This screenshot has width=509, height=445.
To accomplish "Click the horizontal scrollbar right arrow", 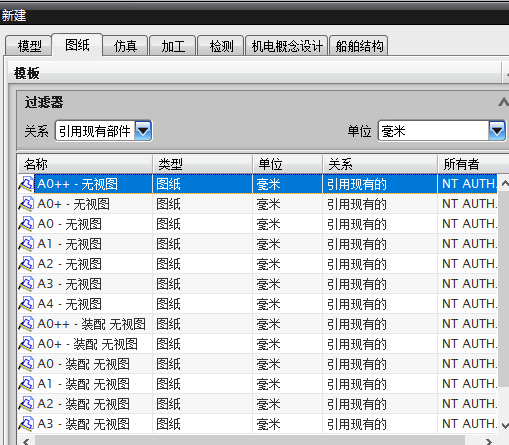I will coord(488,441).
